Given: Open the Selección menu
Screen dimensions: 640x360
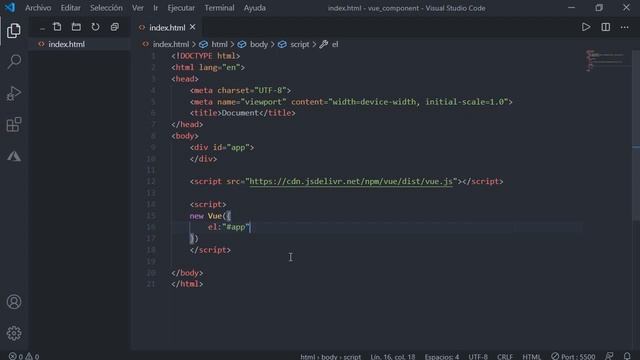Looking at the screenshot, I should click(x=106, y=8).
